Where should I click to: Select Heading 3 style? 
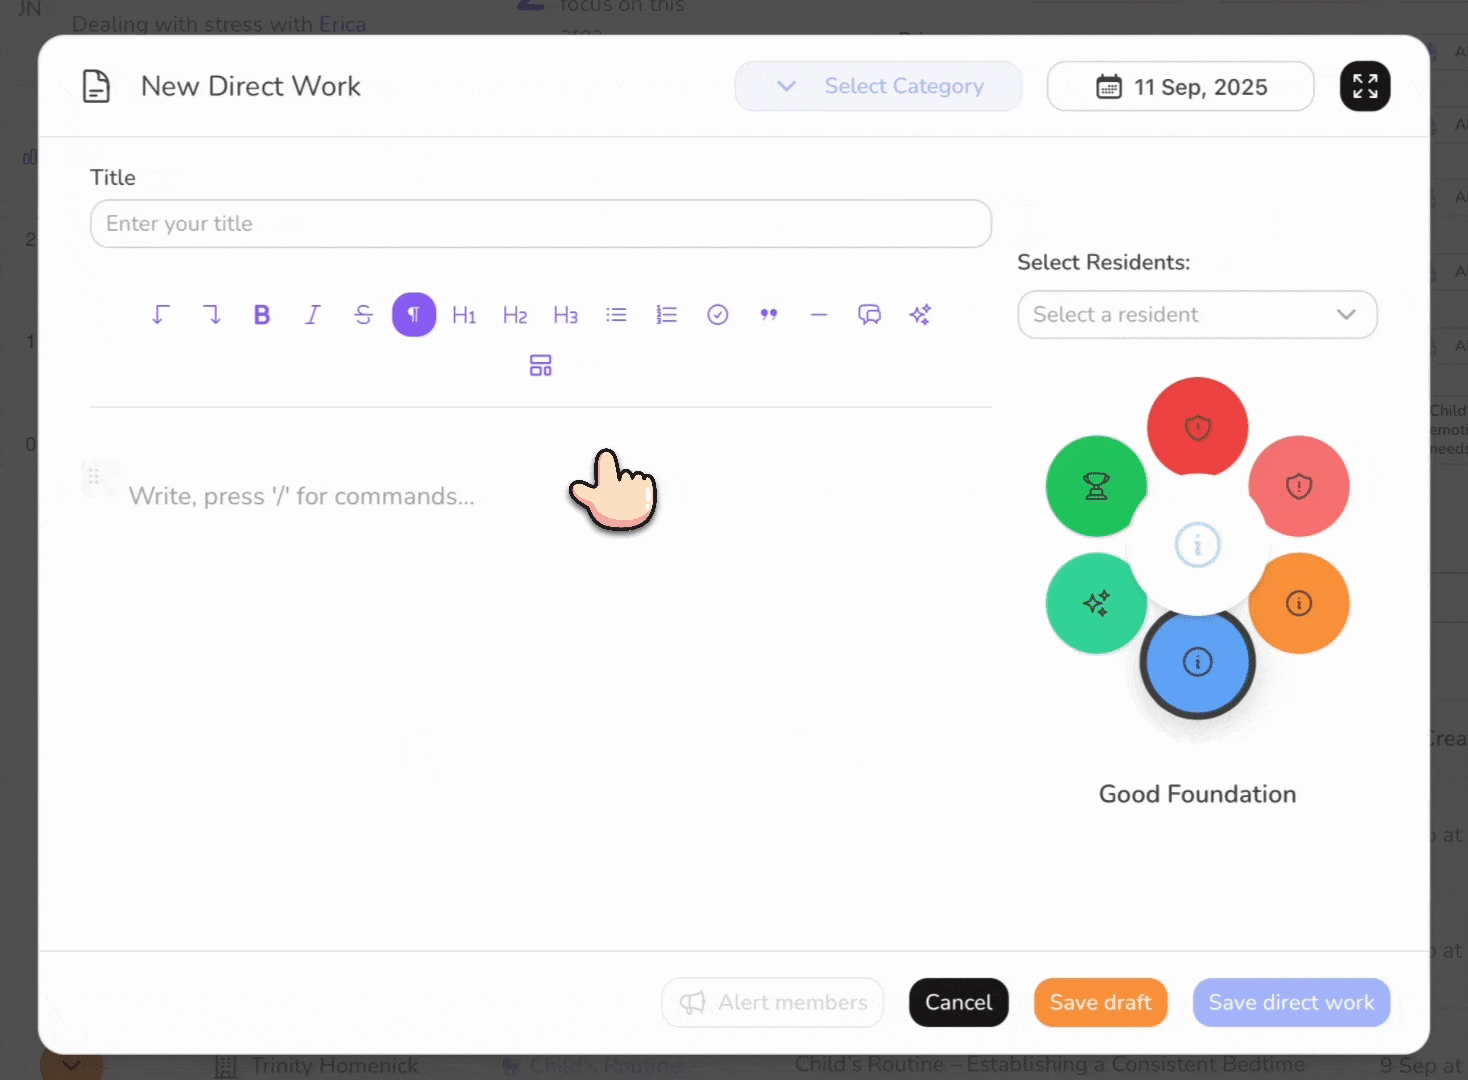[565, 315]
